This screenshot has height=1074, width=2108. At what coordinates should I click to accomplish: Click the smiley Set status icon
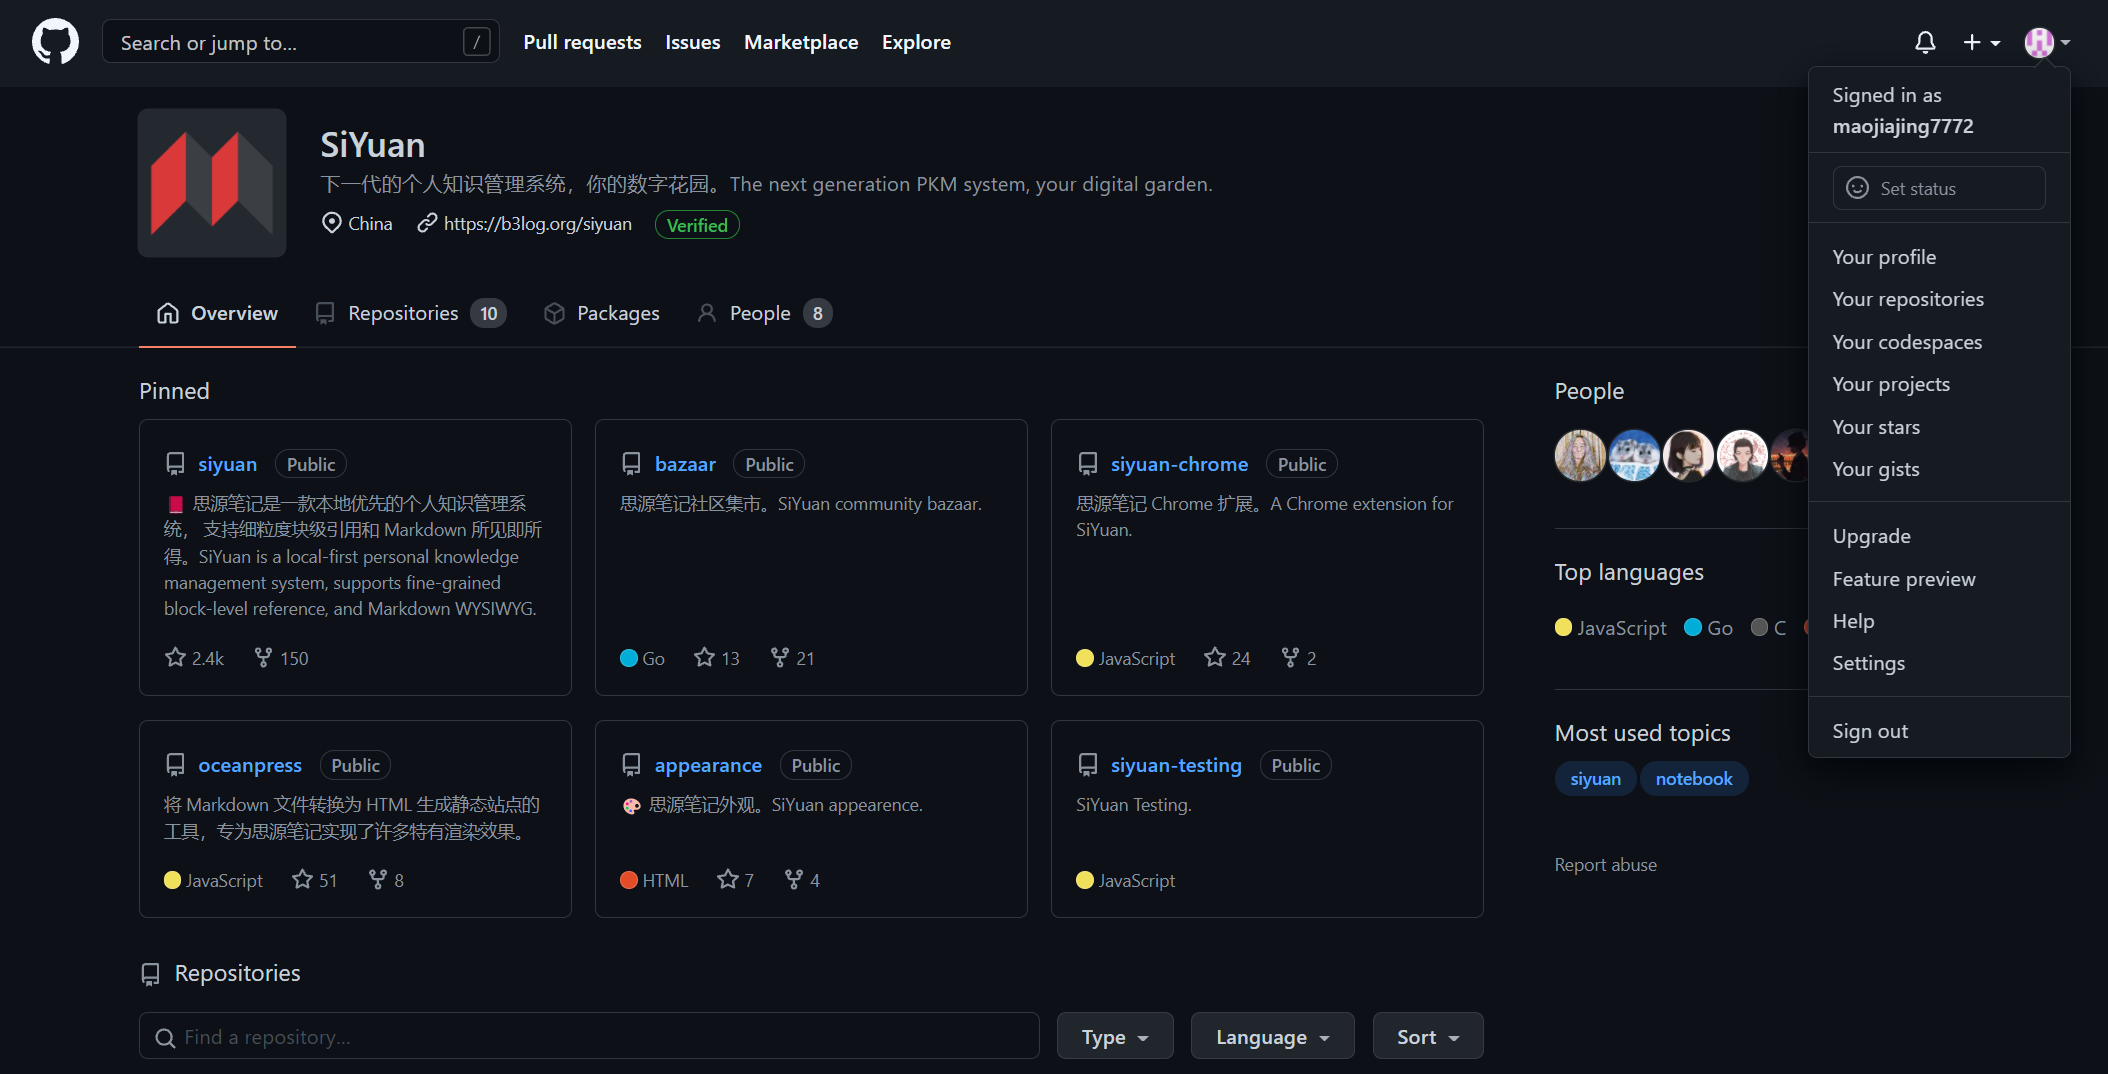1857,188
